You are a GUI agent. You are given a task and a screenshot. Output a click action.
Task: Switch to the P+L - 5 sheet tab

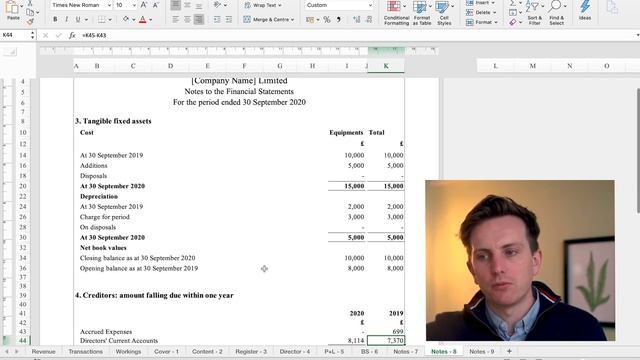334,351
